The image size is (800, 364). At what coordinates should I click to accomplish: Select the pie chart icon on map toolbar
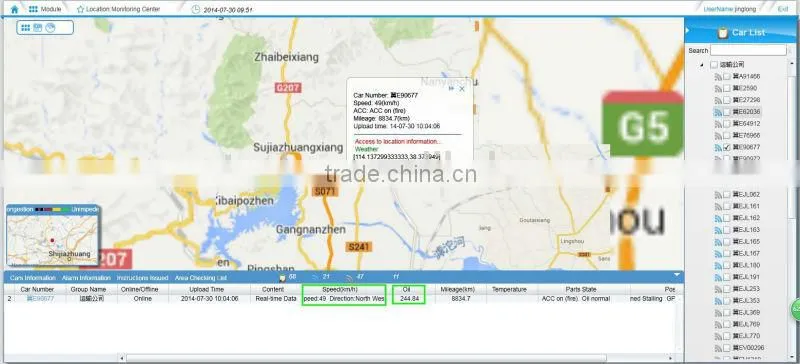pos(50,28)
